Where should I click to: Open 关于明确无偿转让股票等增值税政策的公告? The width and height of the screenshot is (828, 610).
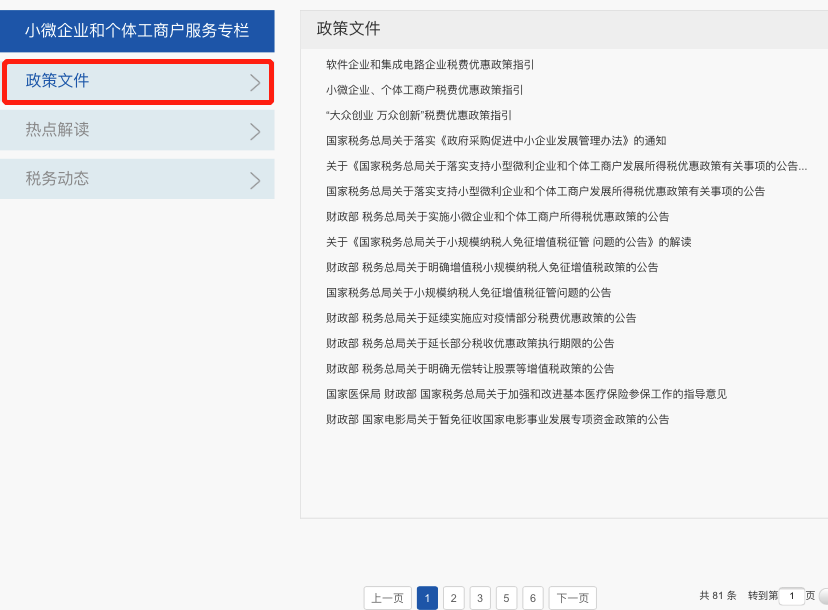click(x=470, y=369)
